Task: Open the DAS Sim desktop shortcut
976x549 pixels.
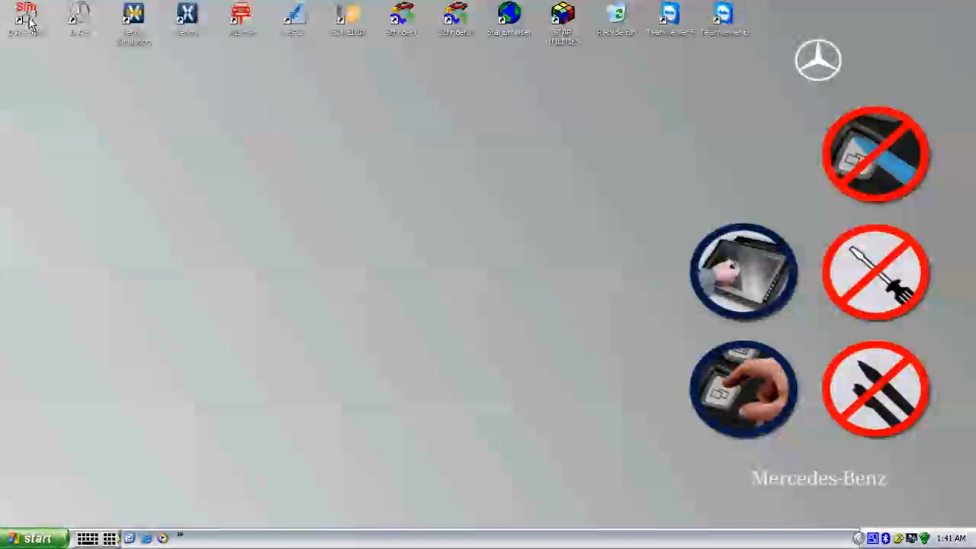Action: point(26,19)
